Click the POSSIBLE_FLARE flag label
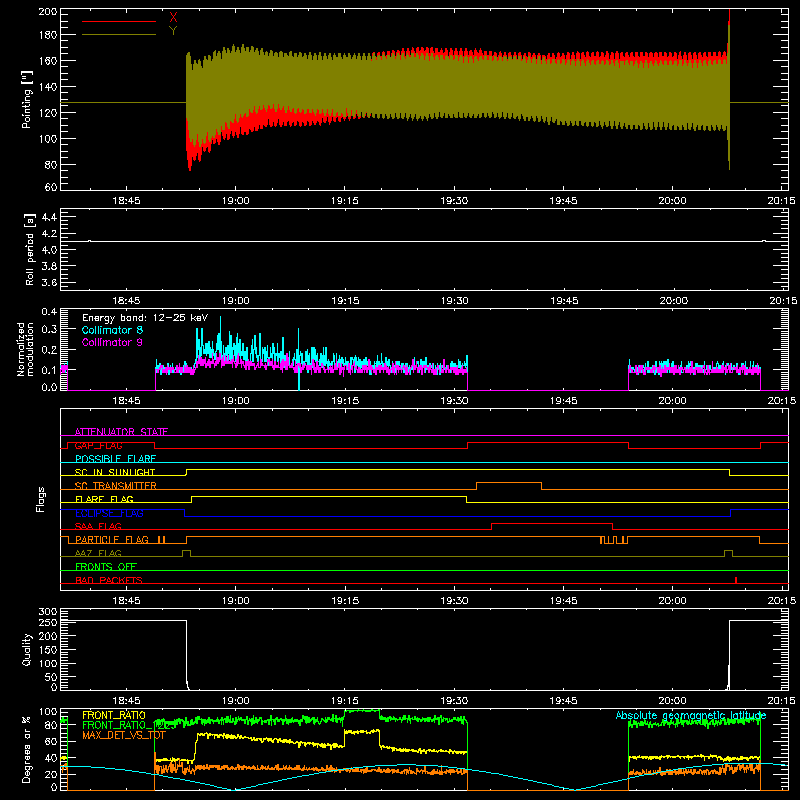 (x=115, y=459)
